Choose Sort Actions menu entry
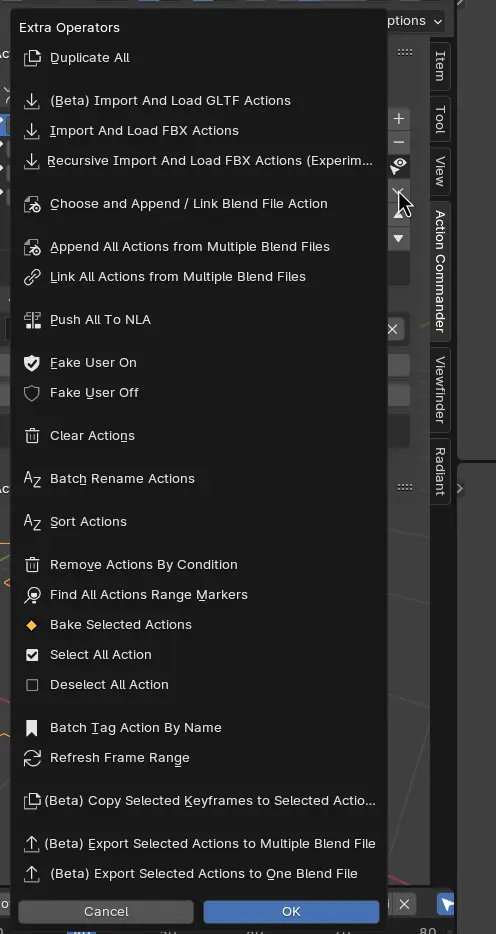The height and width of the screenshot is (934, 496). [198, 522]
